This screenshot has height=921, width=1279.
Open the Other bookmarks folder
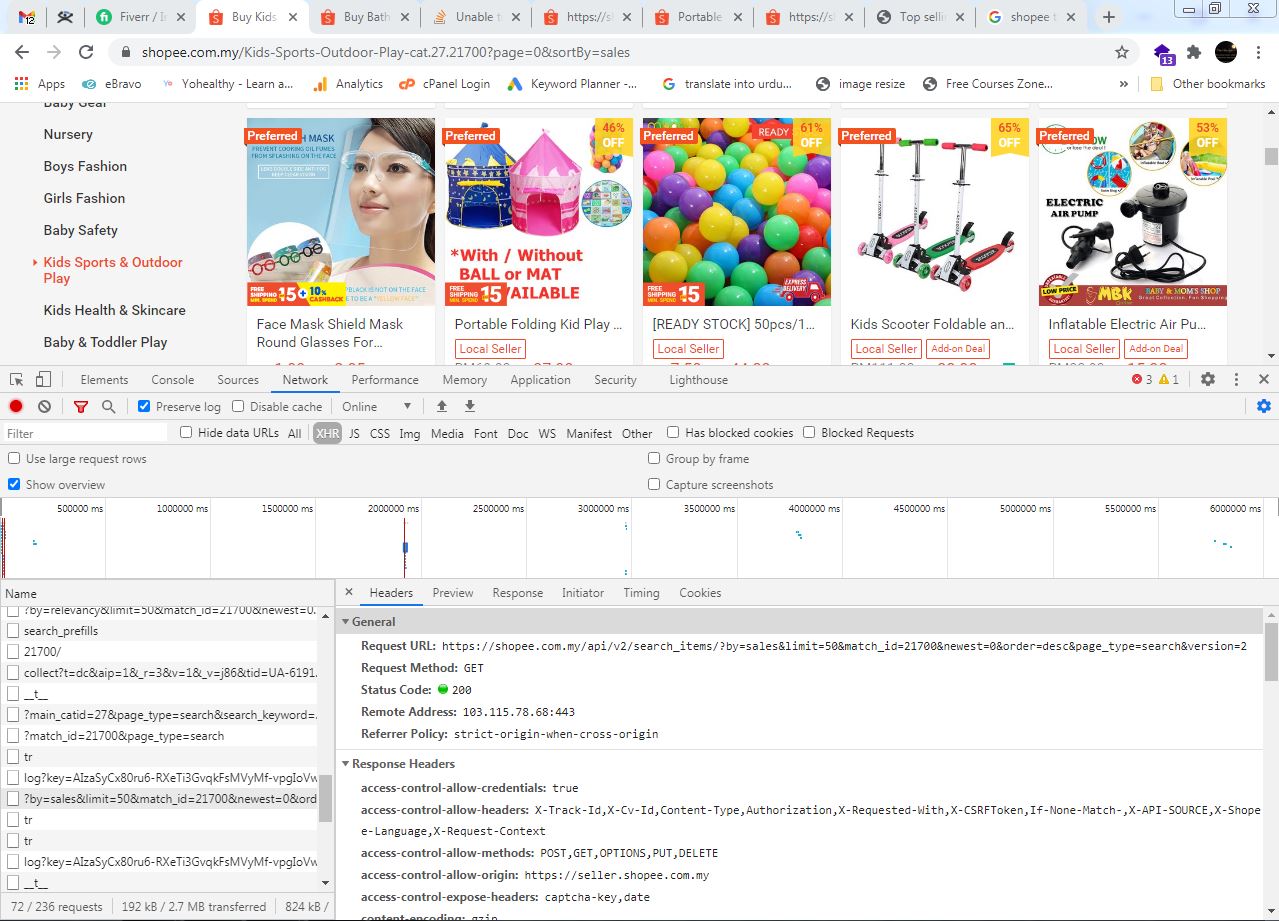pyautogui.click(x=1208, y=84)
